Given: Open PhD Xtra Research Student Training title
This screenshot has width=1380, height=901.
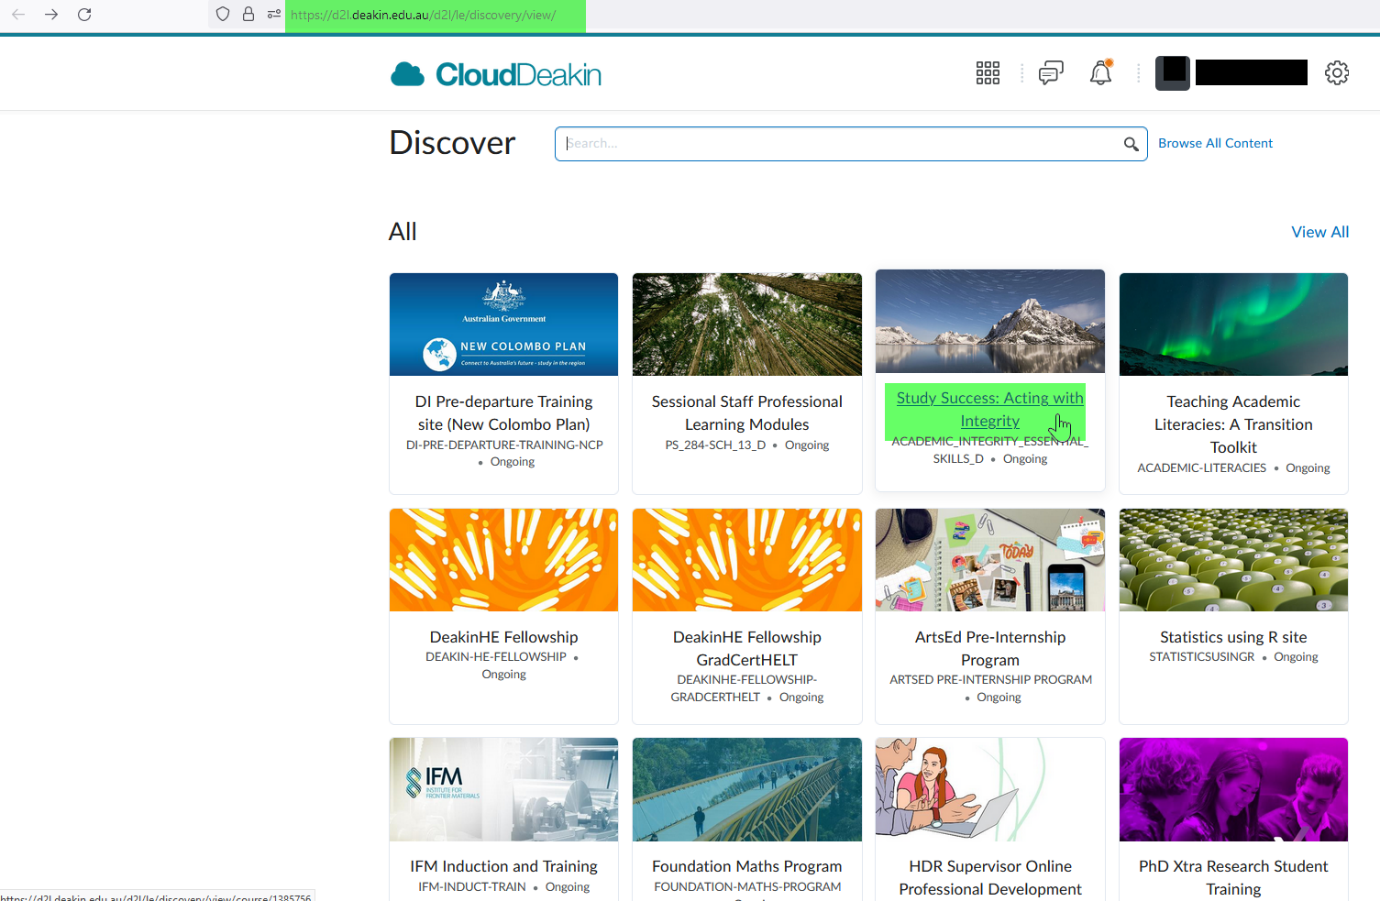Looking at the screenshot, I should [1233, 877].
